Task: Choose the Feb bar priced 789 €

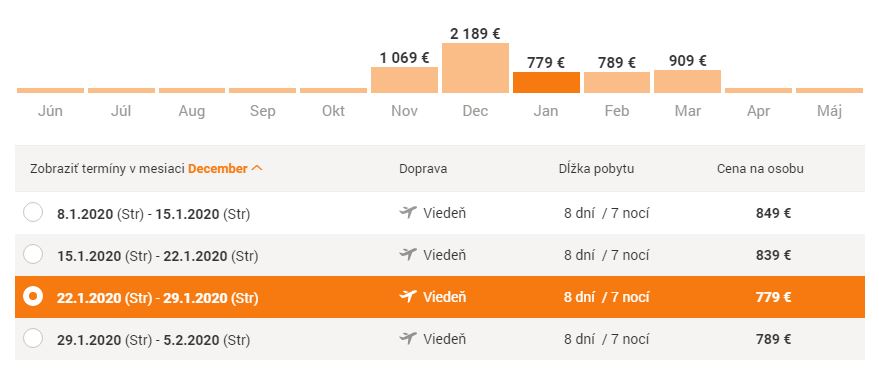Action: point(617,82)
